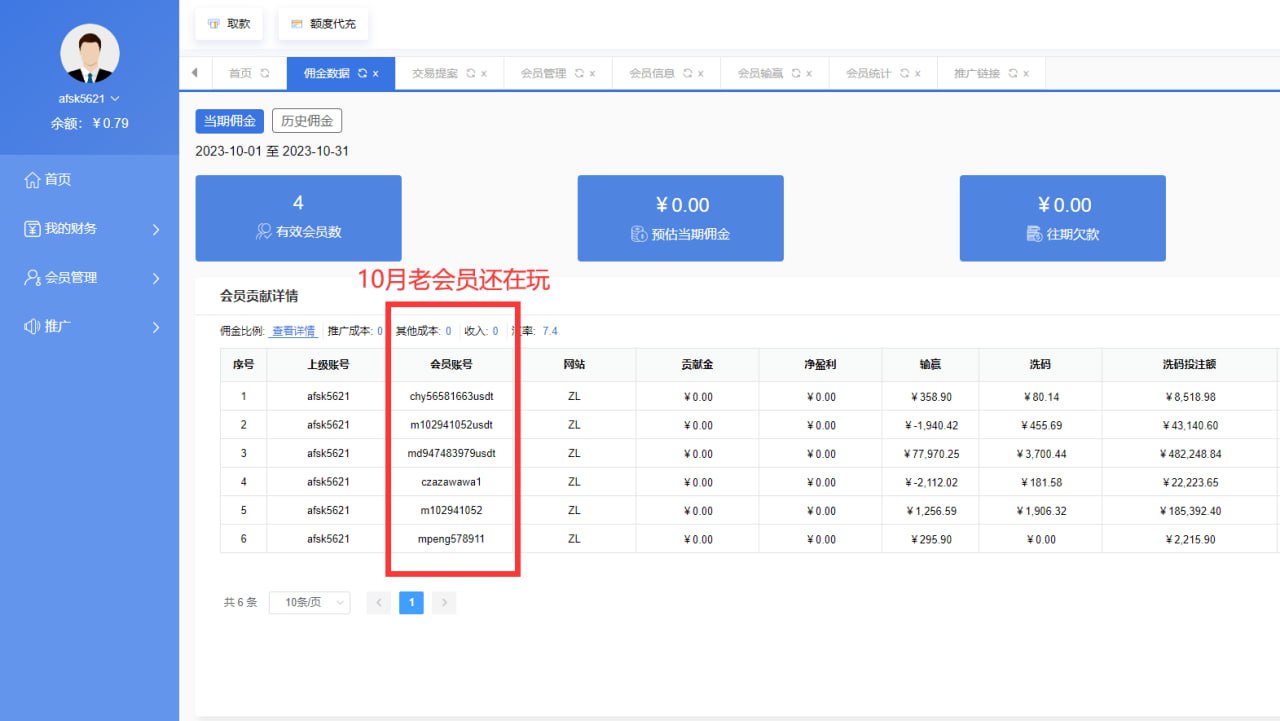
Task: Click the refresh icon on 佣金数据 tab
Action: (x=362, y=74)
